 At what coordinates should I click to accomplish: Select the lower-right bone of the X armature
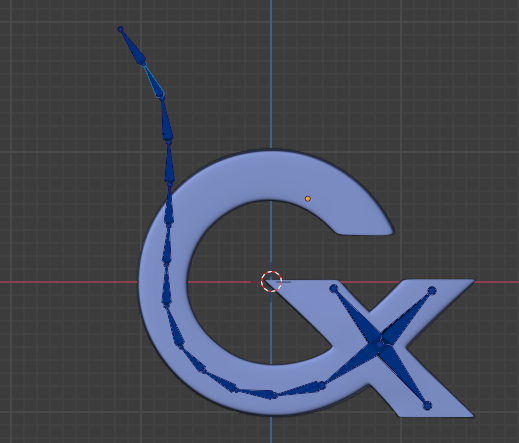(405, 377)
